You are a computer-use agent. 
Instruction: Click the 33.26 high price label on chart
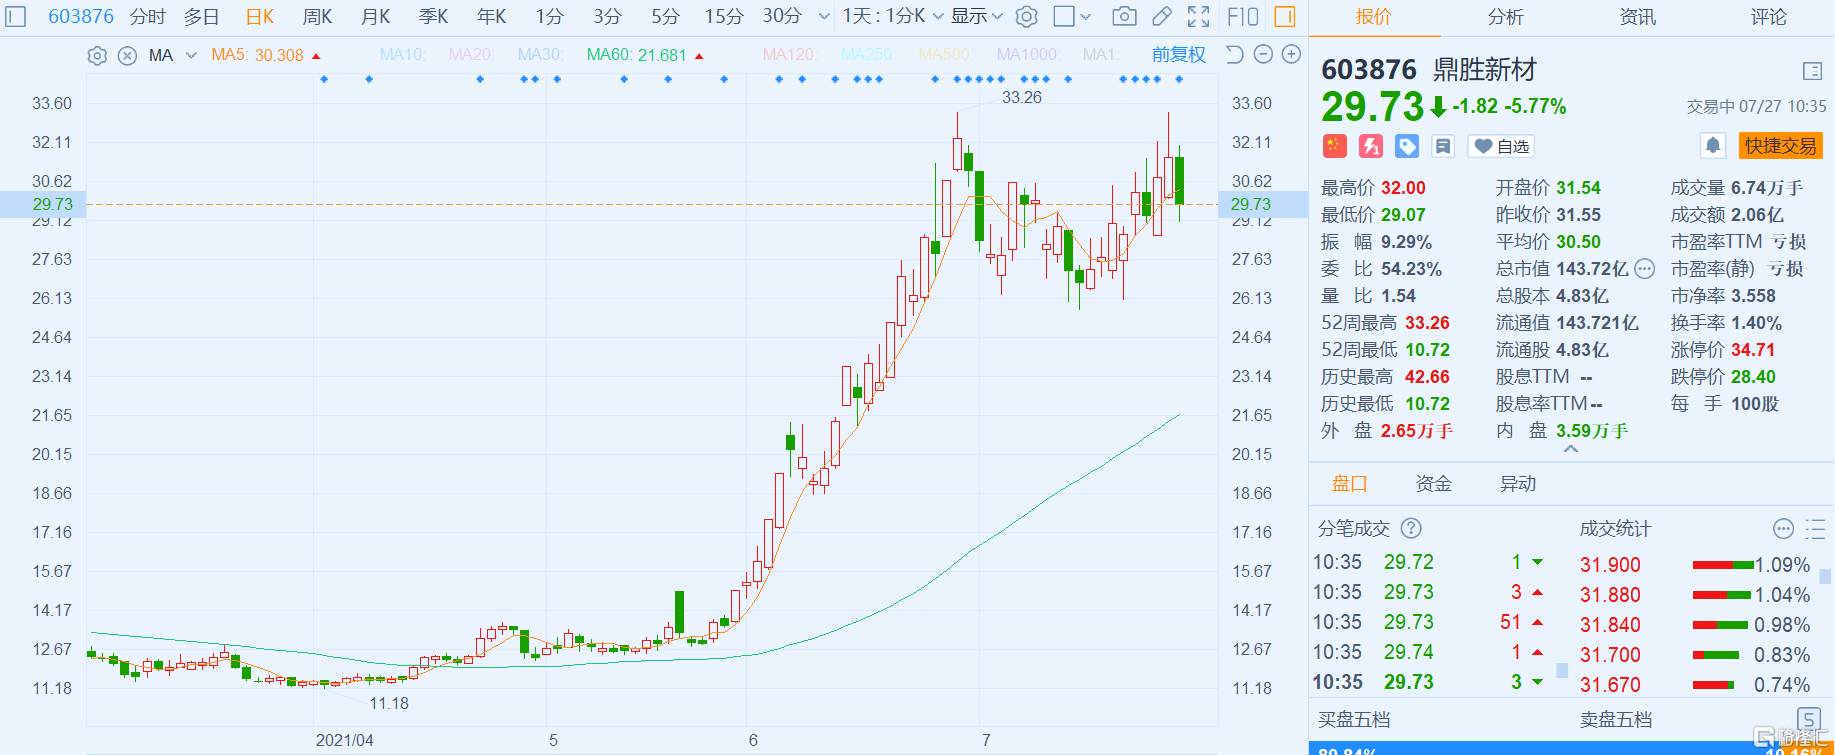tap(1022, 97)
